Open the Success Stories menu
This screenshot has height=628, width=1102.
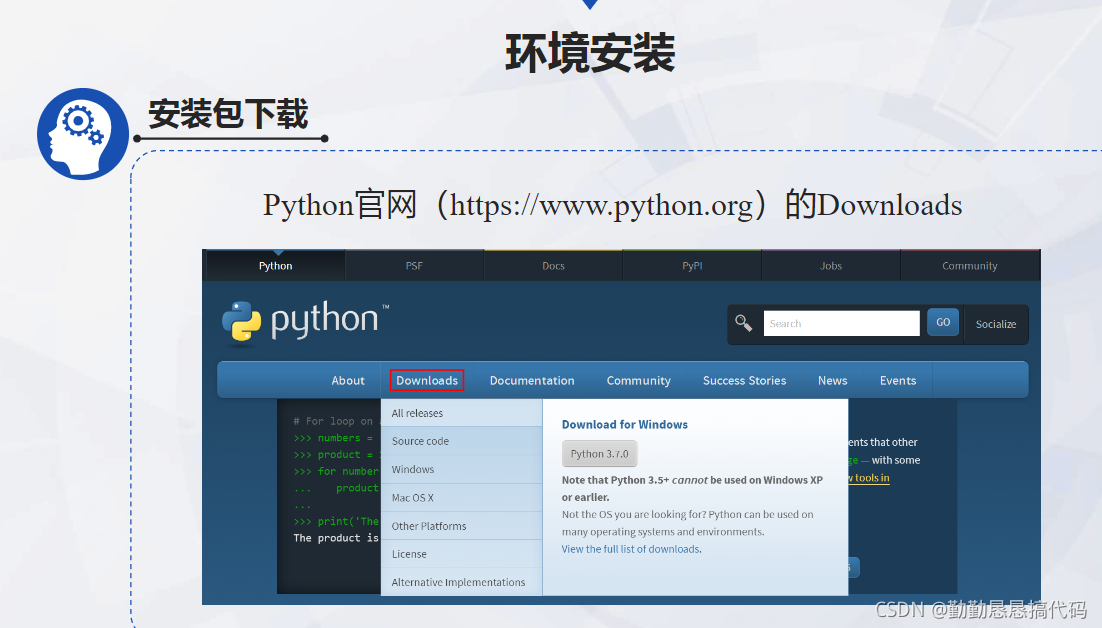744,380
